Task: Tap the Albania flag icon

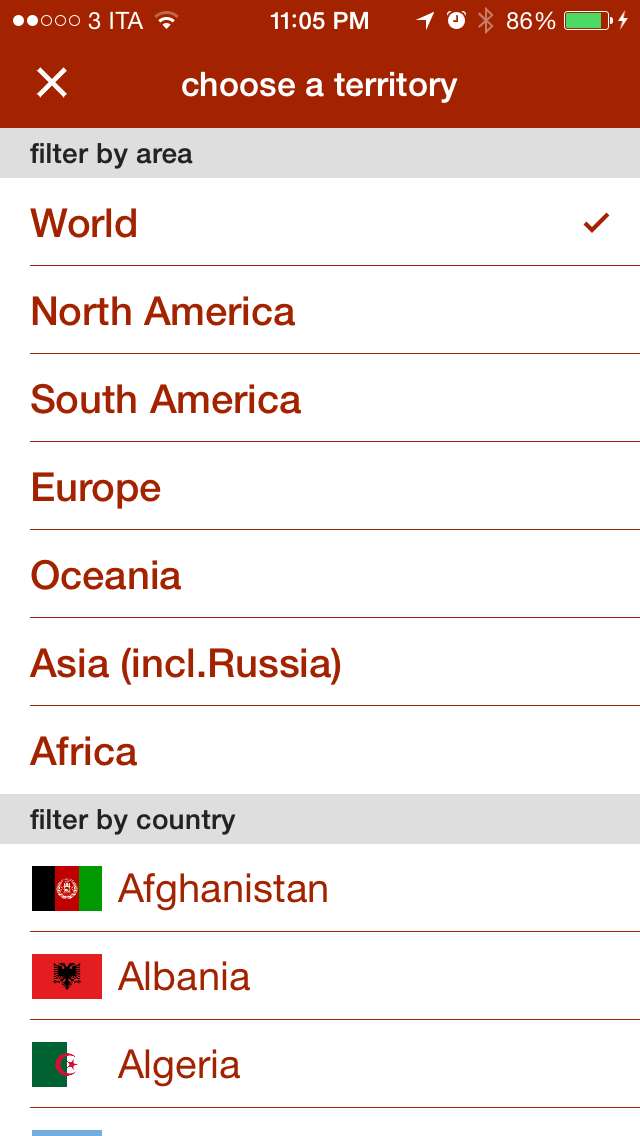Action: (67, 976)
